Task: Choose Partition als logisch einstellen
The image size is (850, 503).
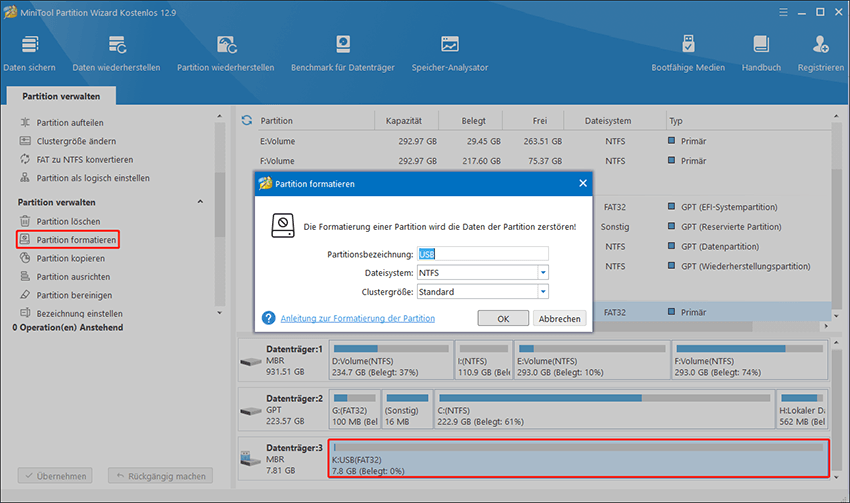Action: pyautogui.click(x=93, y=178)
